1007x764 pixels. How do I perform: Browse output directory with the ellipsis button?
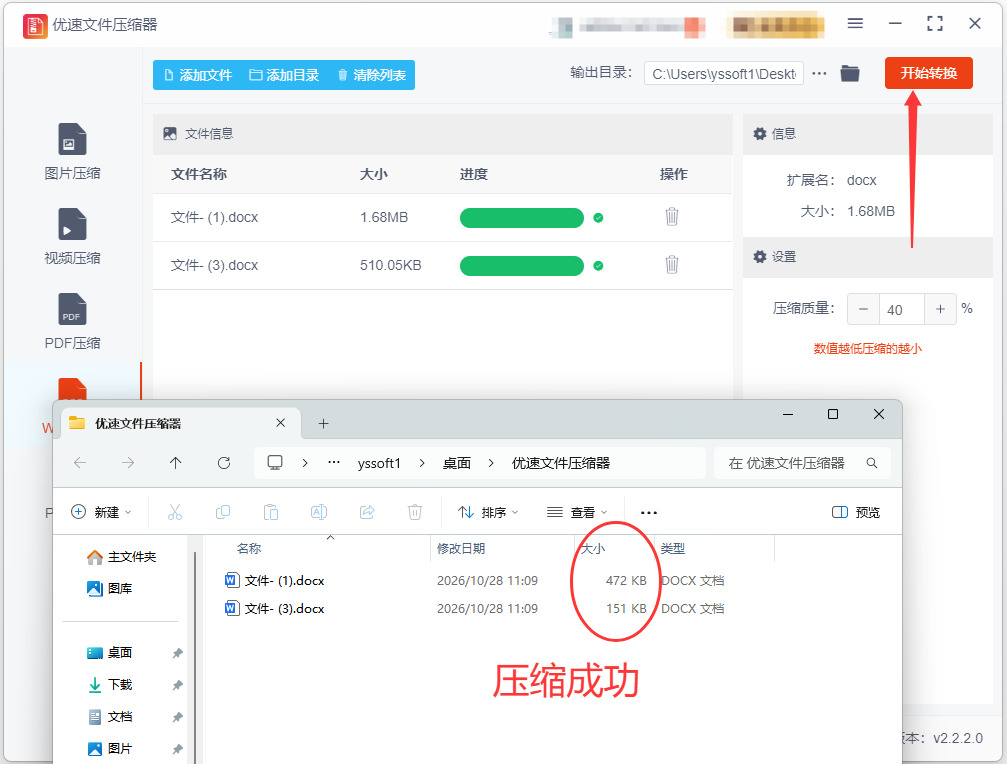point(819,74)
